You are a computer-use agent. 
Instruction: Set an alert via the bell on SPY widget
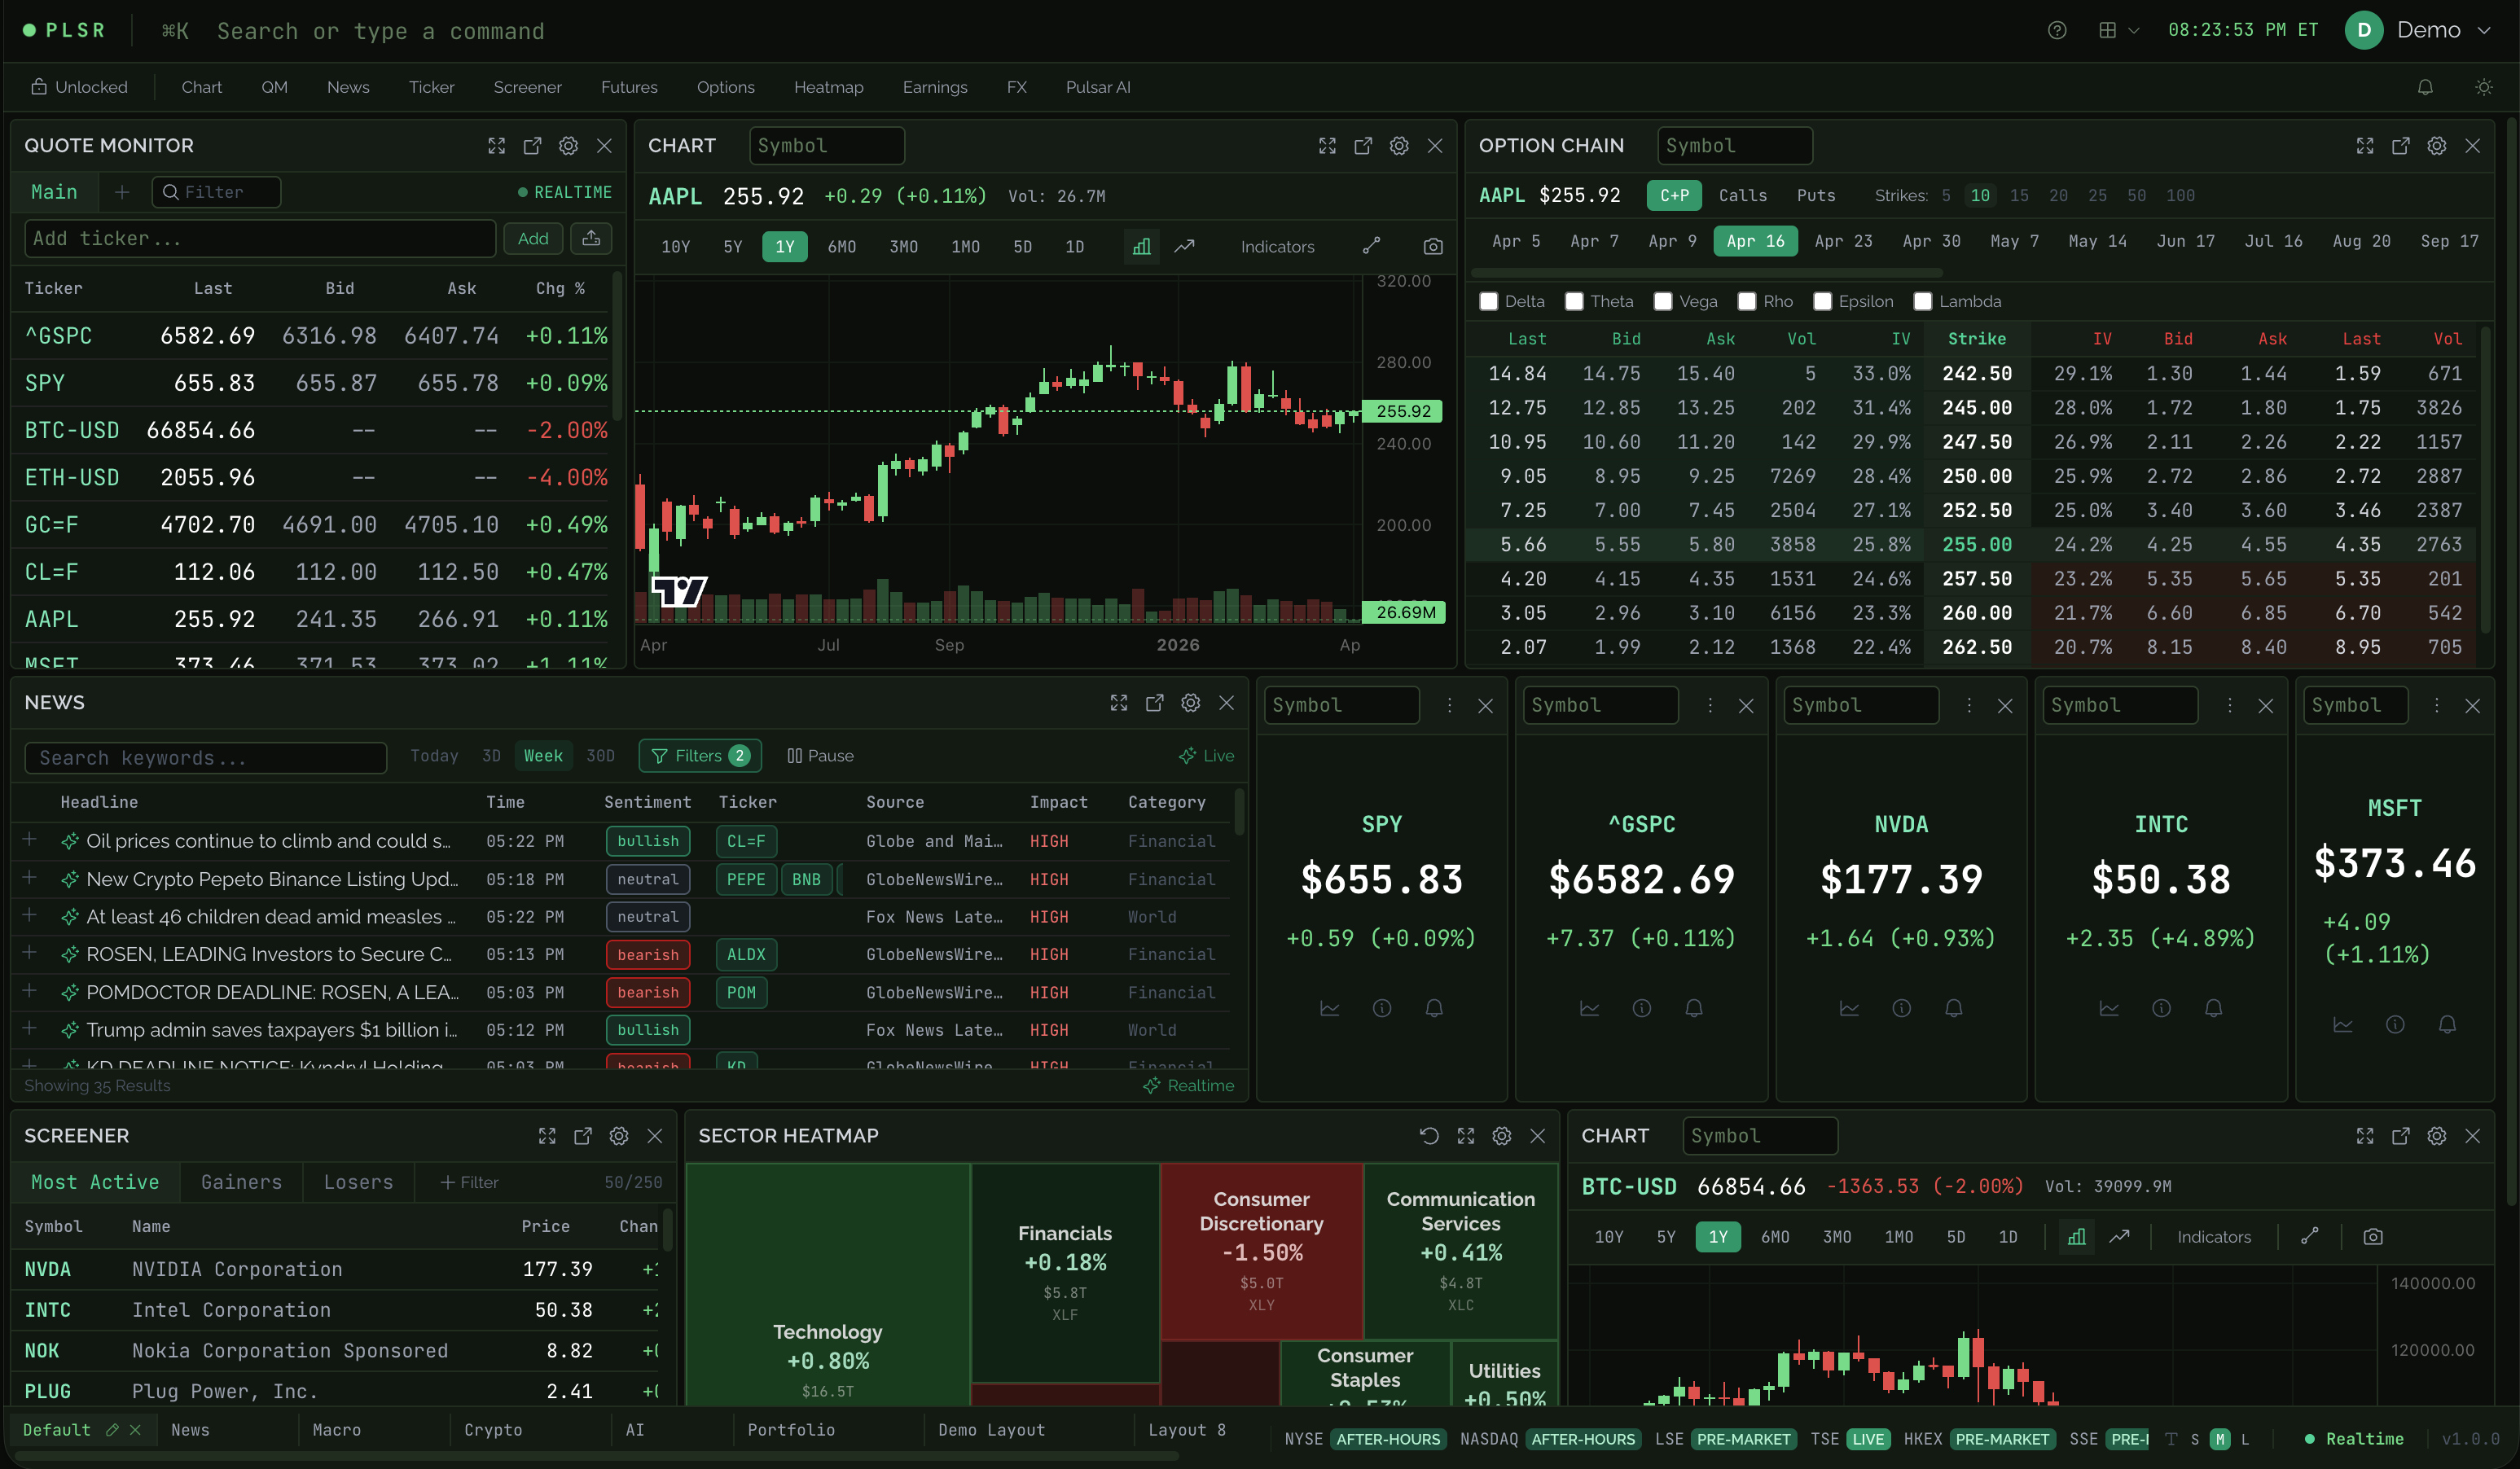(1434, 1008)
